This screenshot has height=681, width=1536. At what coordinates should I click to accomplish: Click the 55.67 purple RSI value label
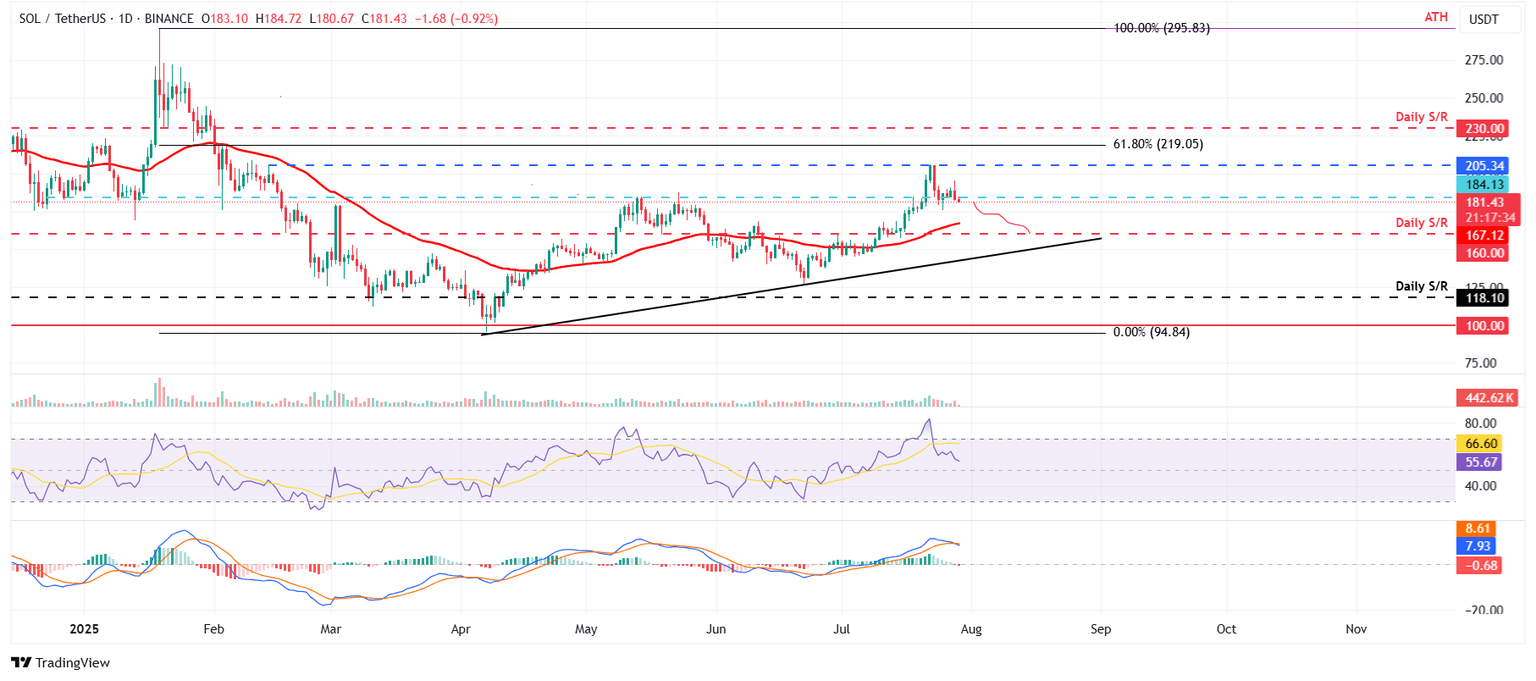1481,460
